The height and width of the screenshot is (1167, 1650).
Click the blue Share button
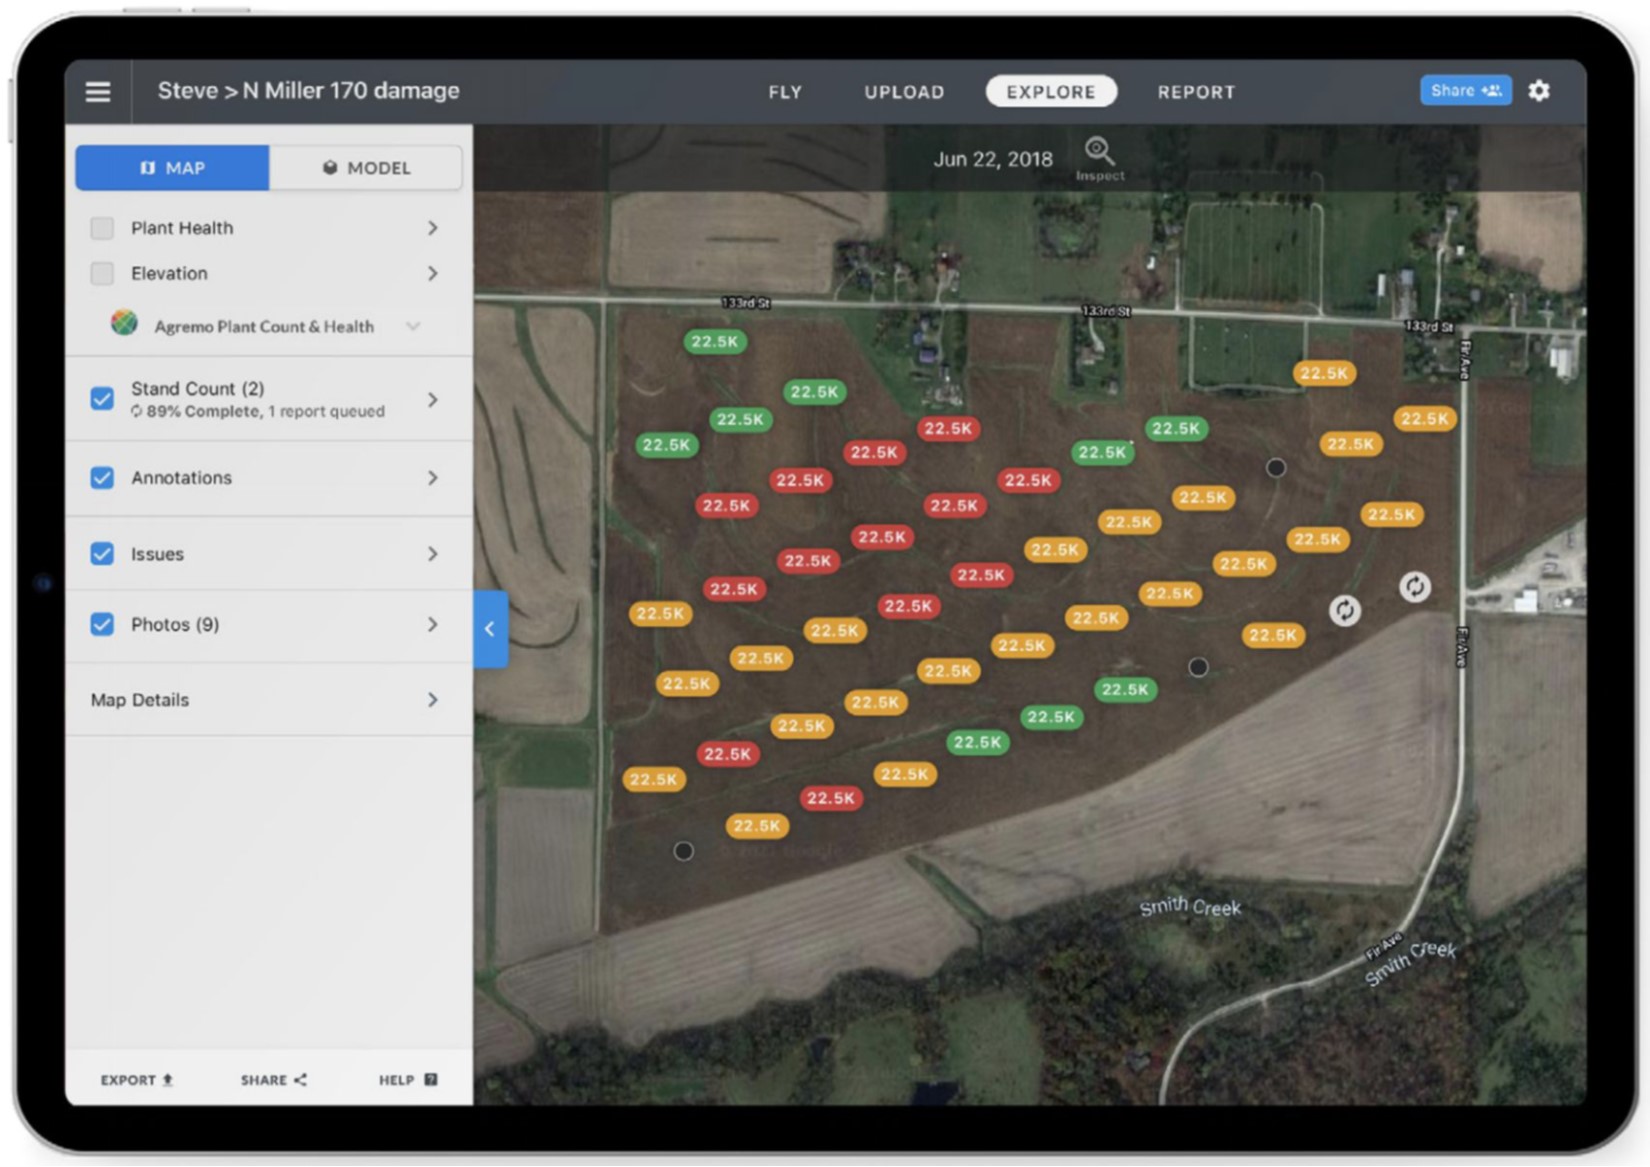point(1465,91)
